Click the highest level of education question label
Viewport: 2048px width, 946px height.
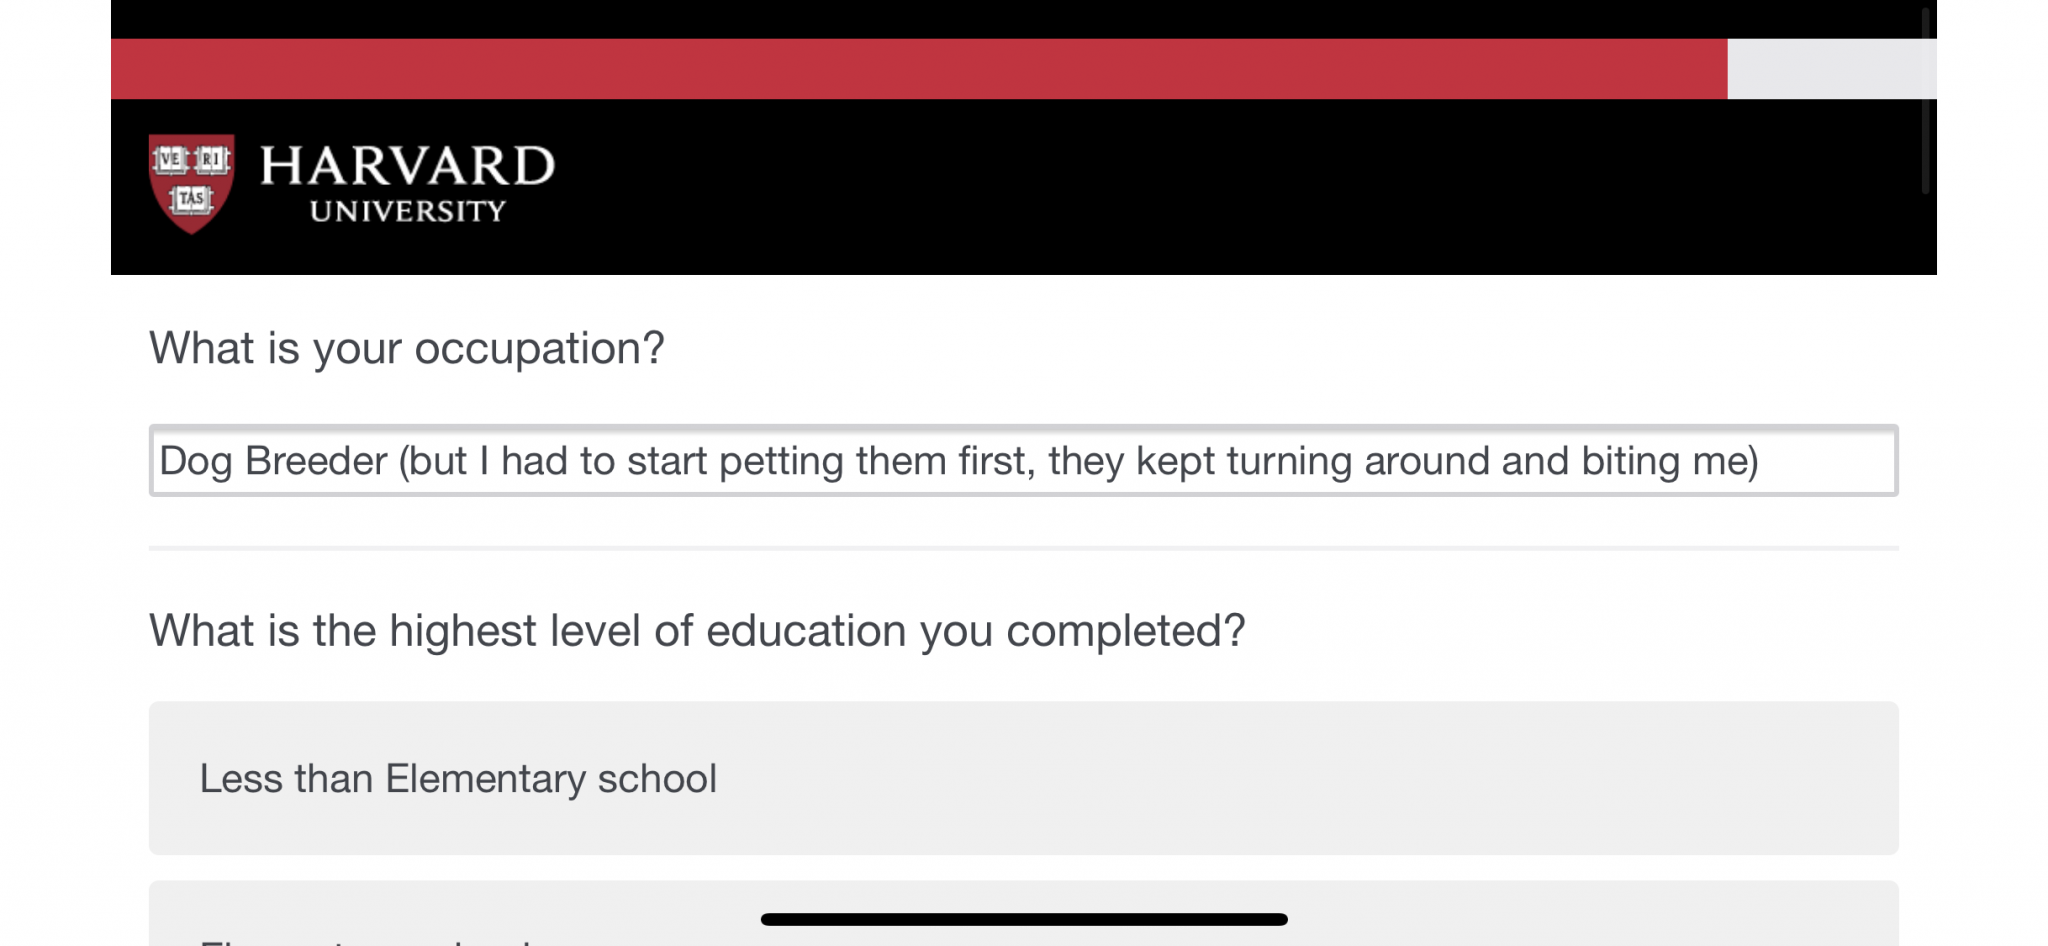click(697, 631)
